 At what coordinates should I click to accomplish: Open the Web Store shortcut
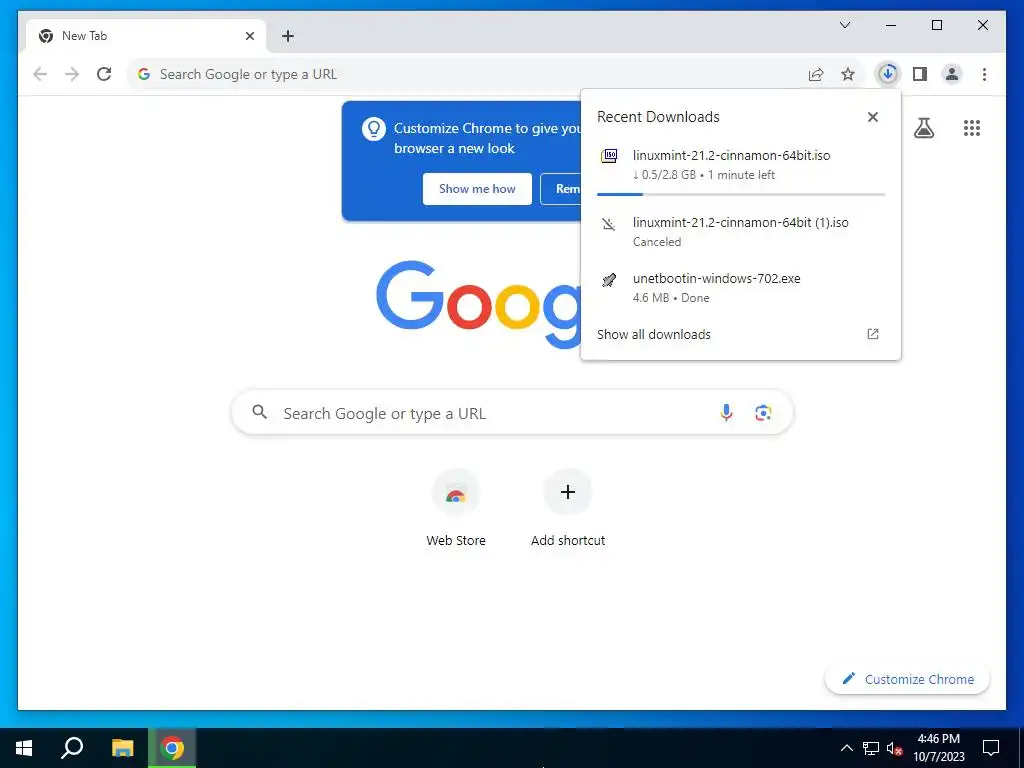(x=456, y=509)
